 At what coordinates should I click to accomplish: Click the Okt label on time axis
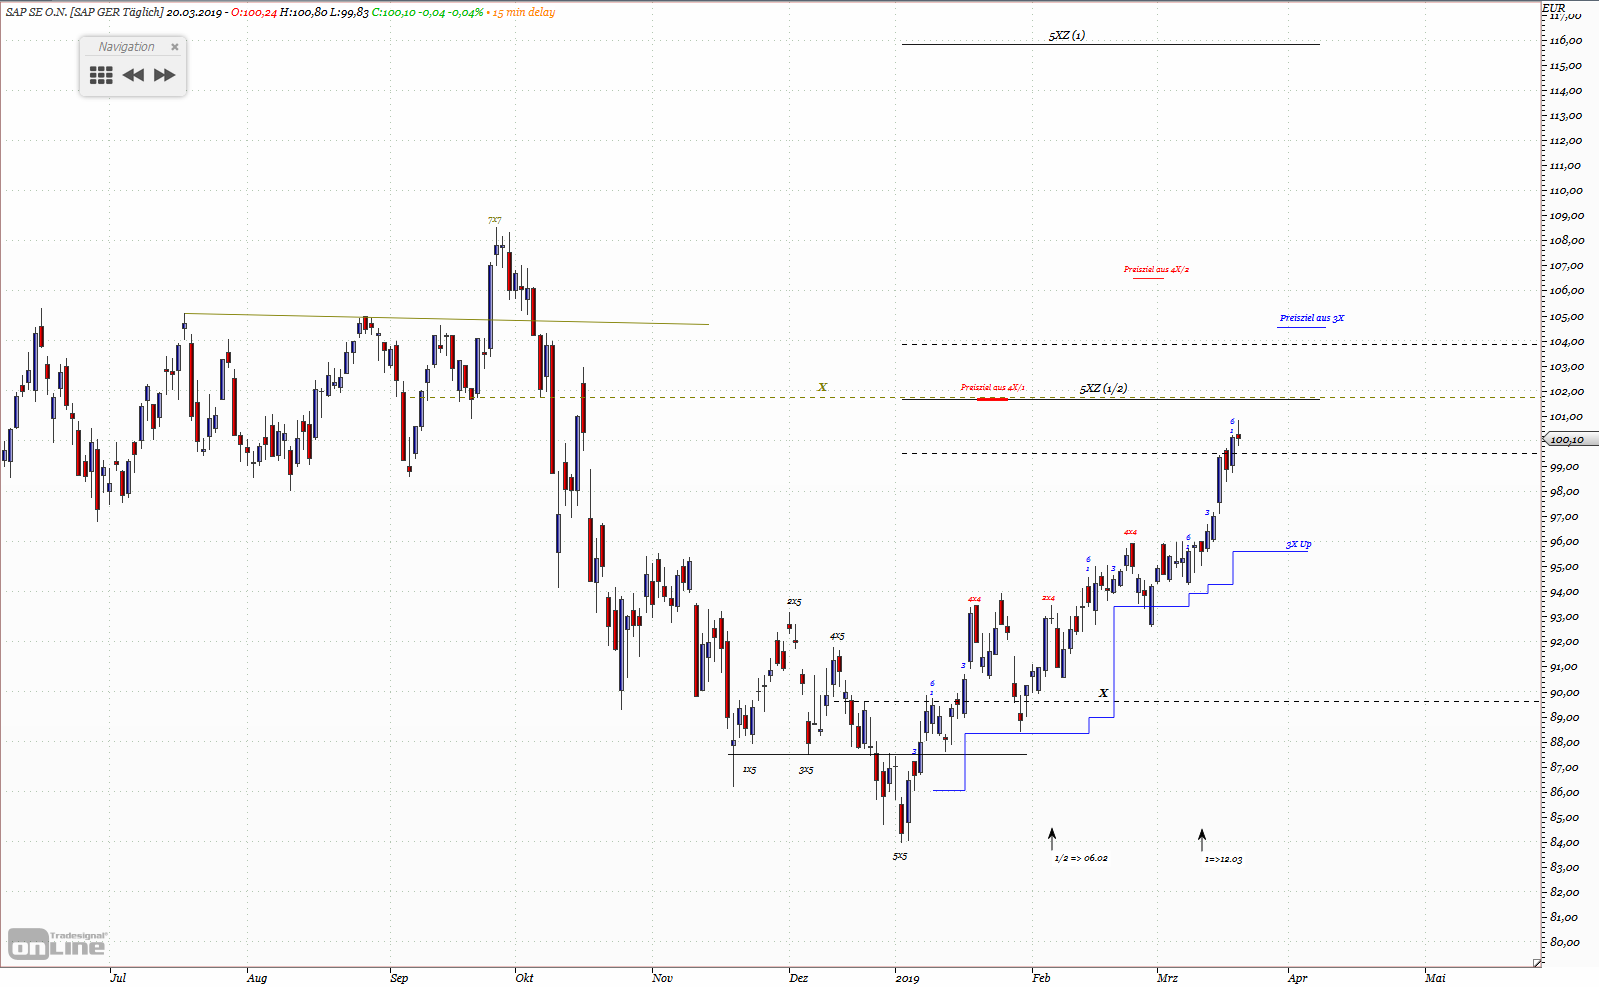524,977
